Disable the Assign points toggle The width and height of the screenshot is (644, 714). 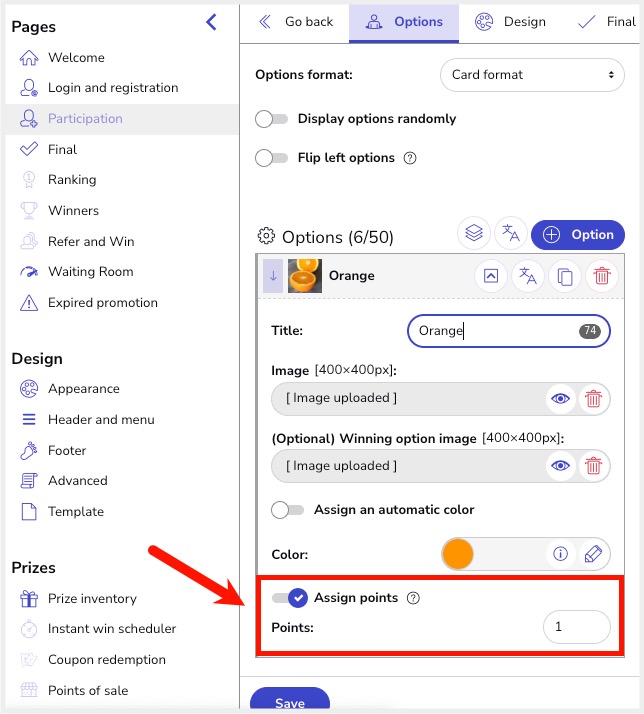point(289,598)
